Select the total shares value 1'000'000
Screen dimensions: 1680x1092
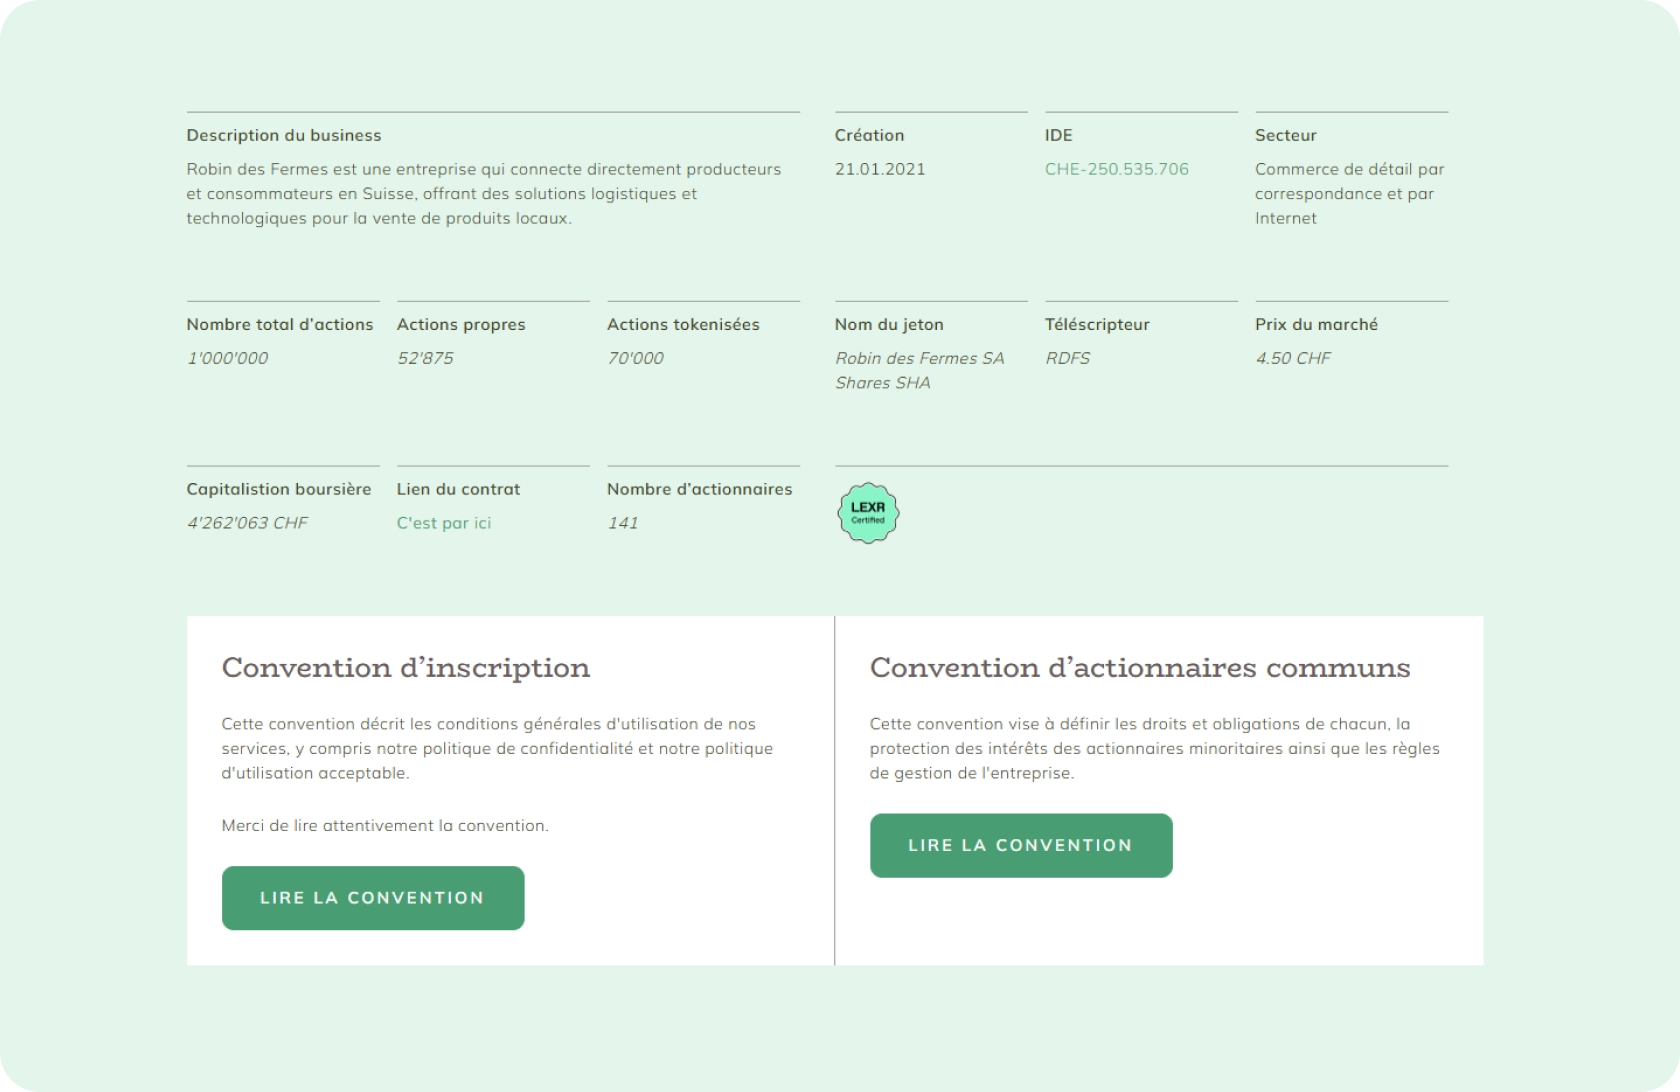coord(227,358)
